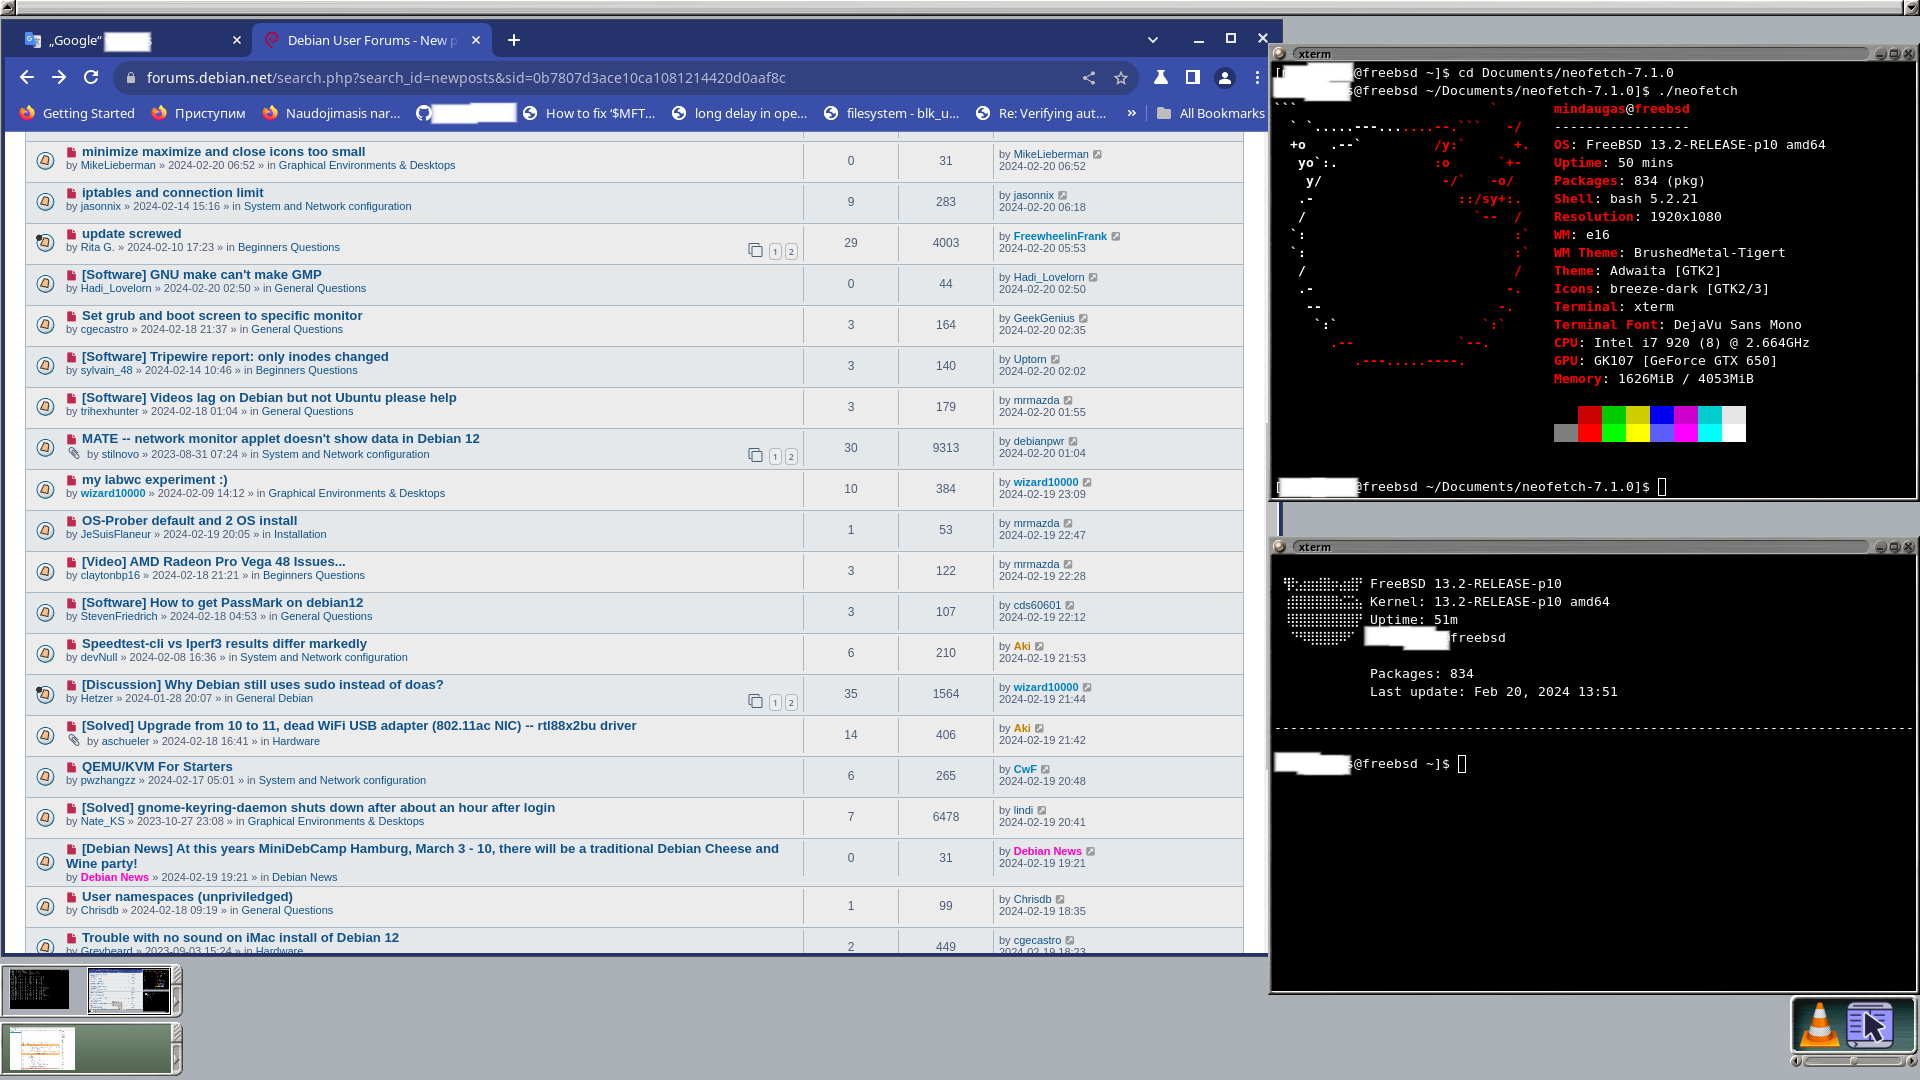
Task: Open topic 'iptables and connection limit'
Action: point(172,193)
